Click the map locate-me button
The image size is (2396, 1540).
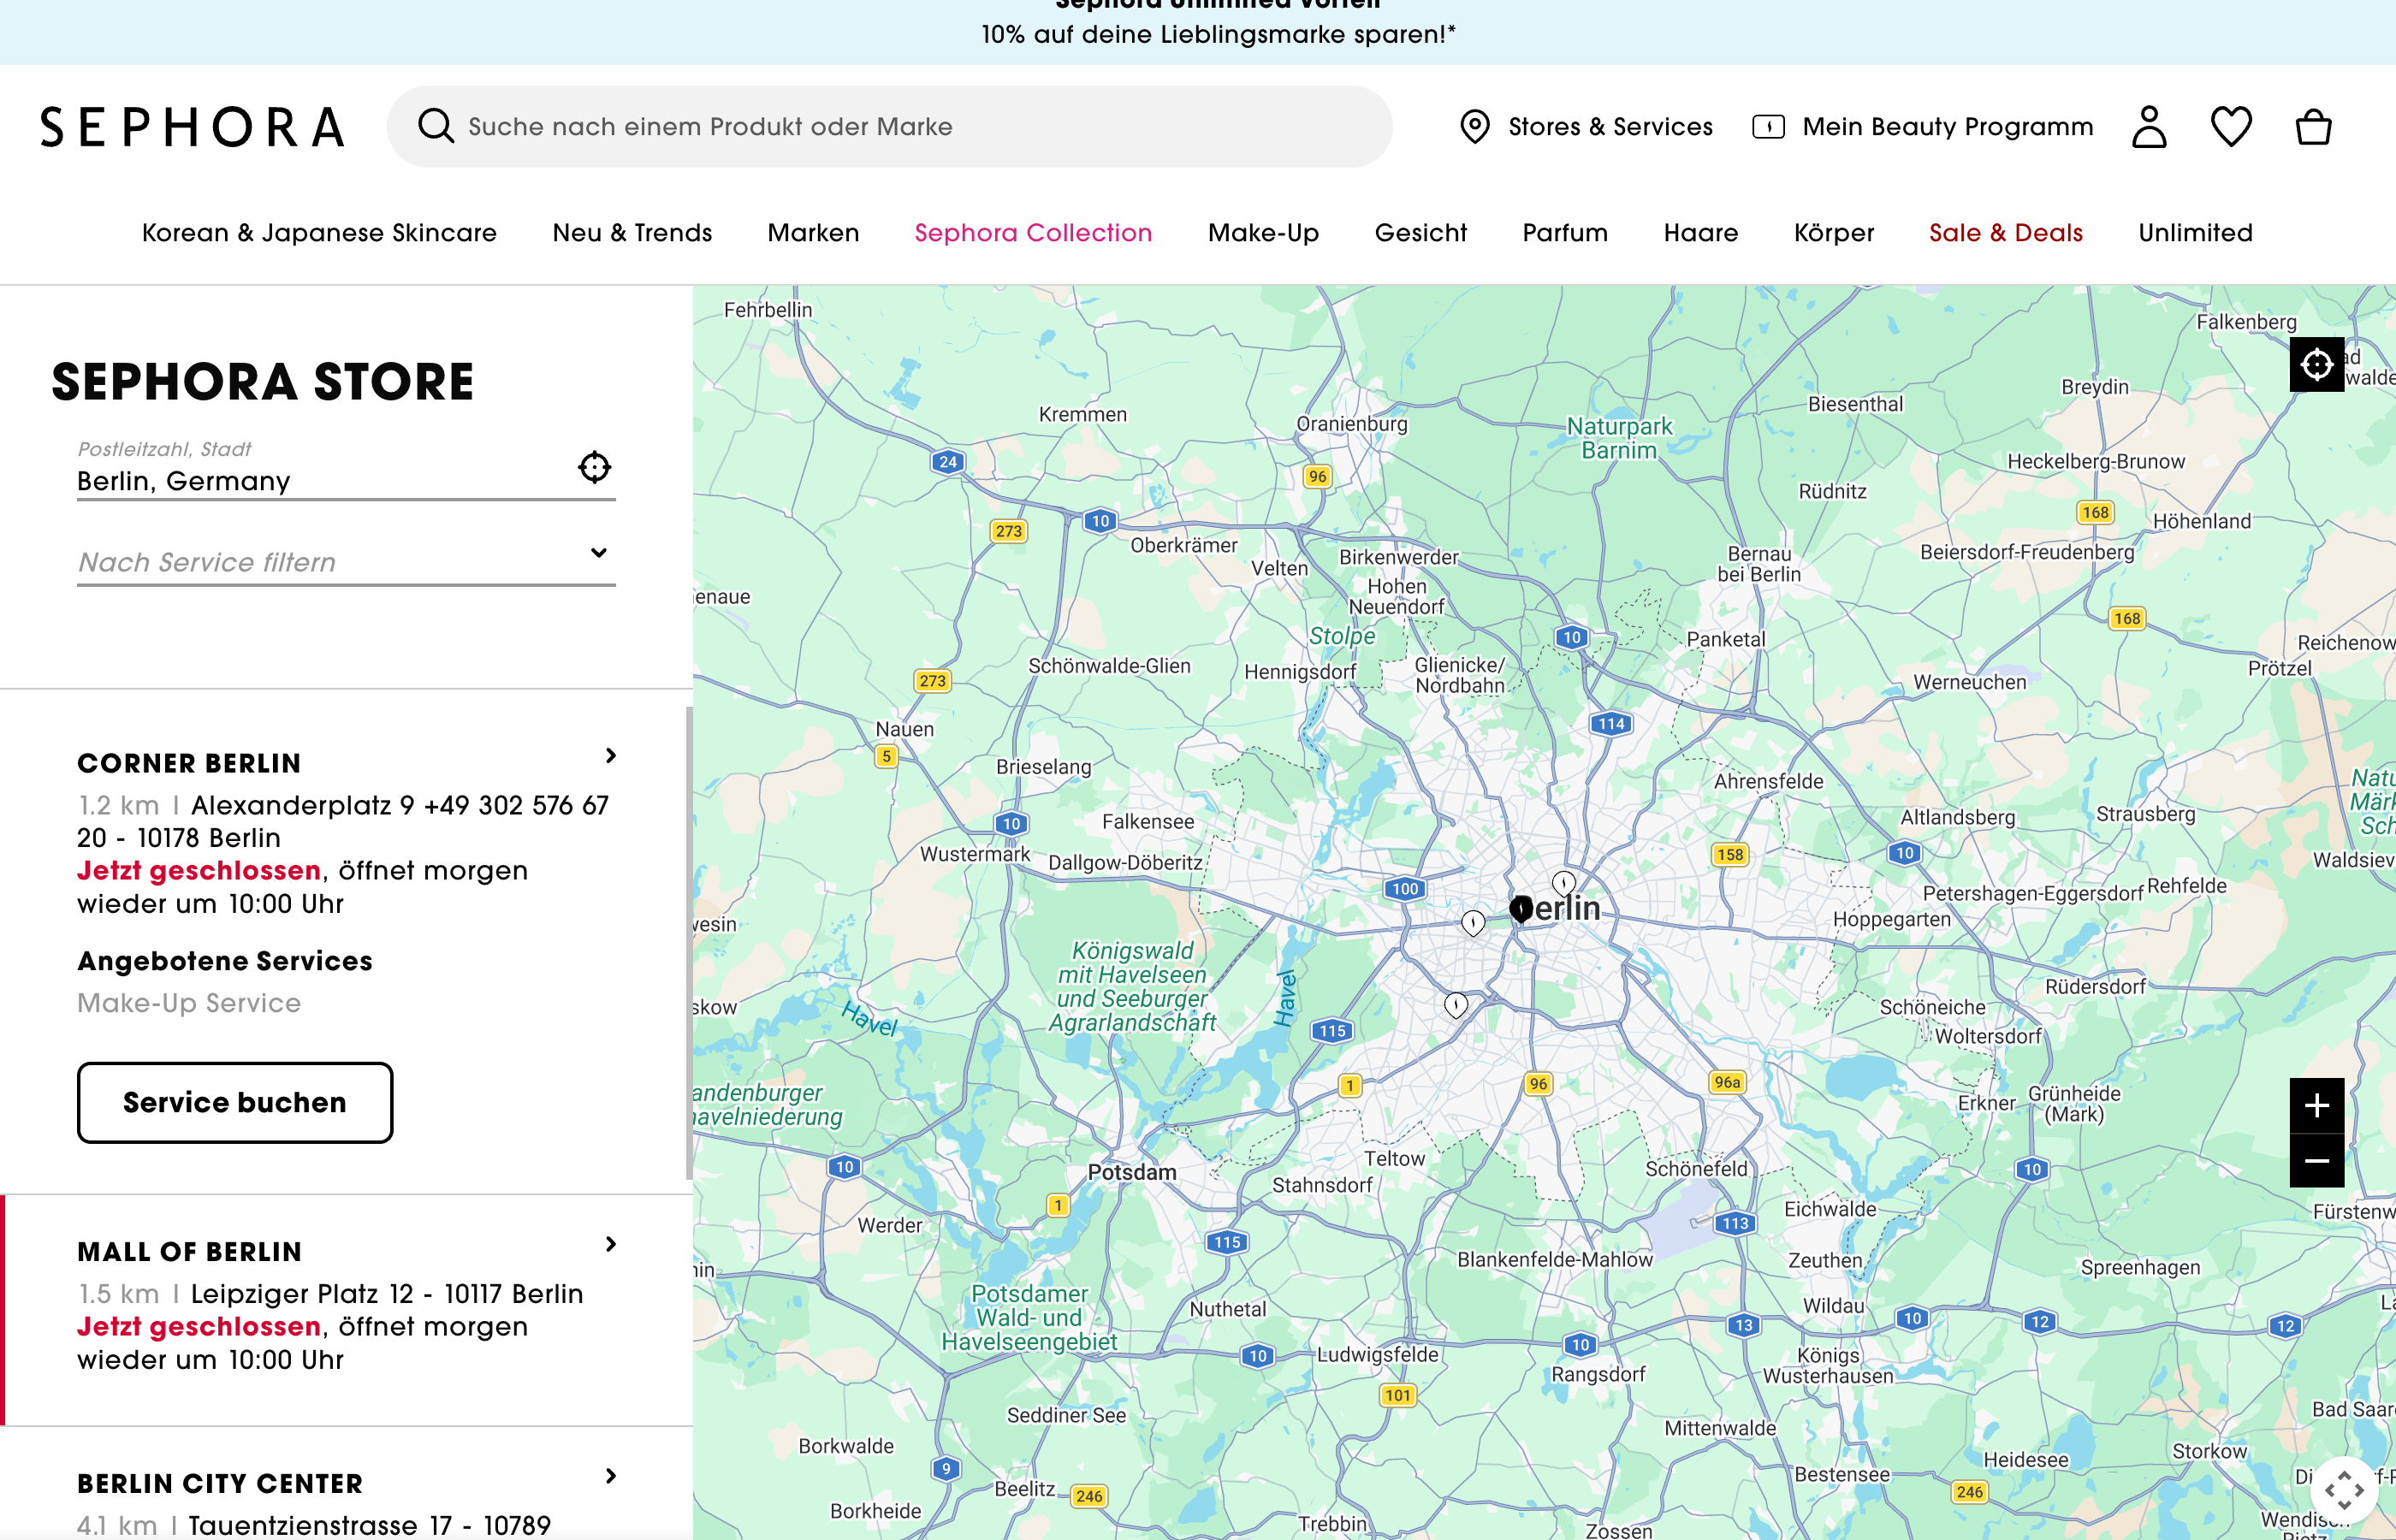pos(2316,365)
